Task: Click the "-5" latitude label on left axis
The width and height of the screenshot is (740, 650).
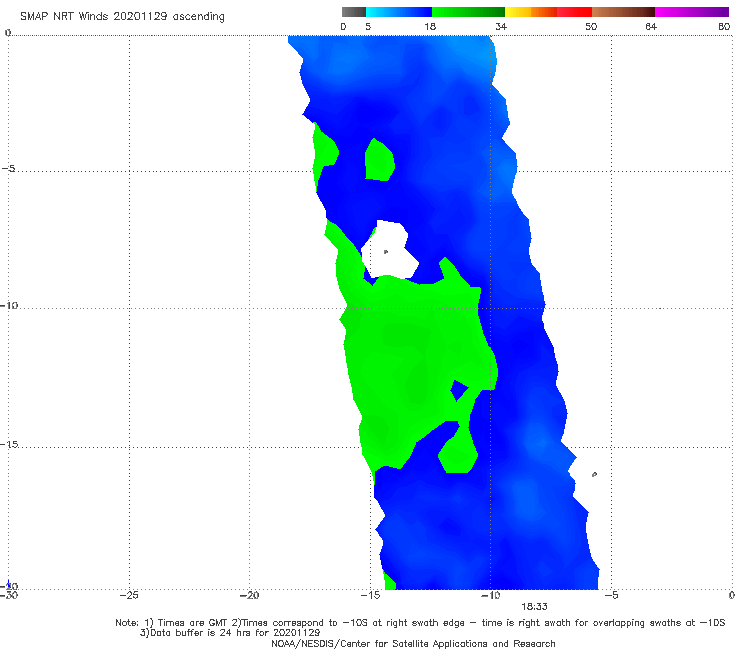Action: pyautogui.click(x=8, y=169)
